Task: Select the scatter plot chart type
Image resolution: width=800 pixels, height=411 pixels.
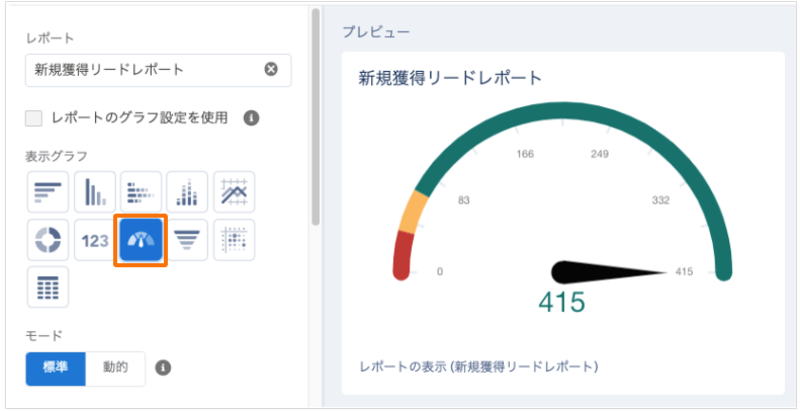Action: tap(234, 240)
